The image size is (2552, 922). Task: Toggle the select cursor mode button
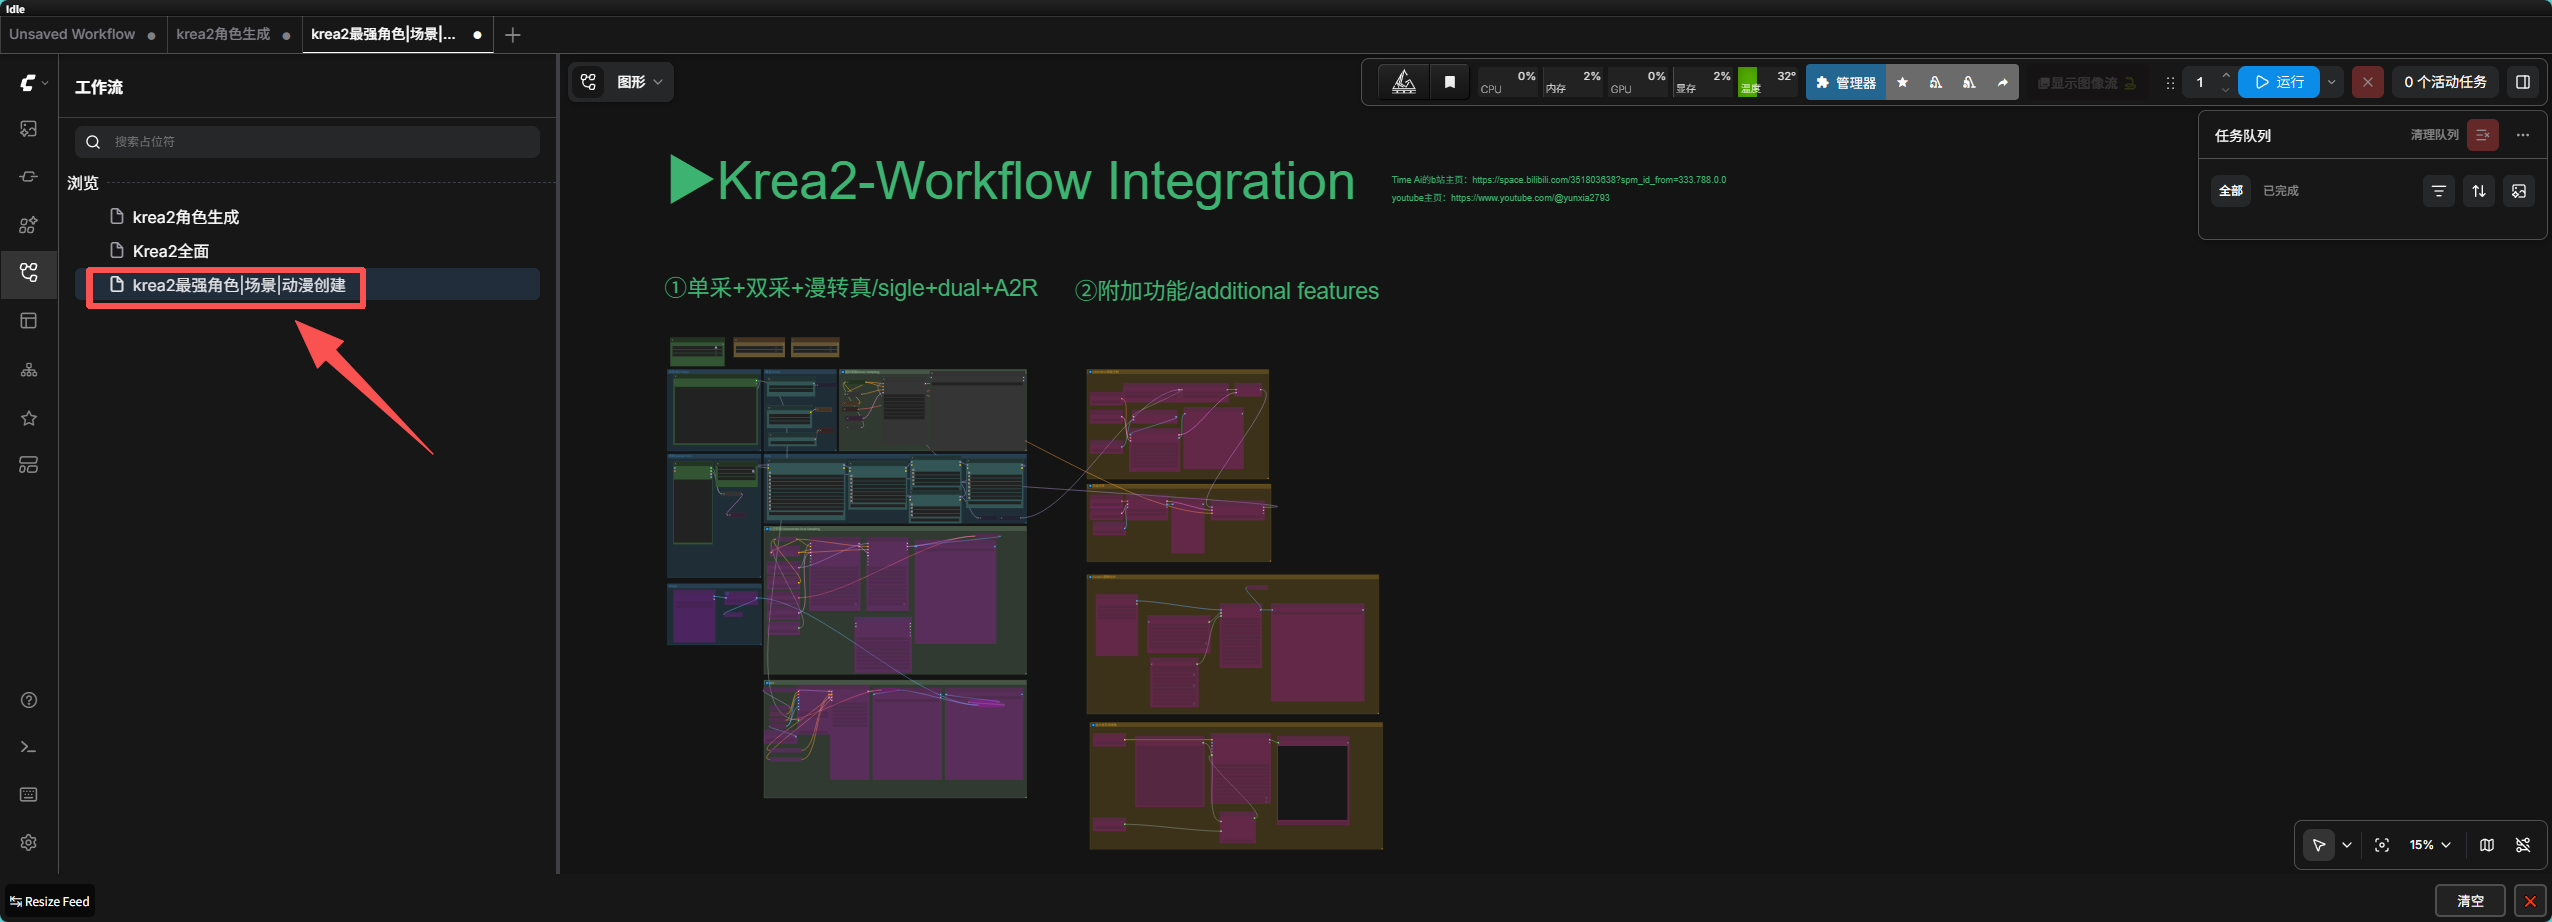[x=2319, y=845]
